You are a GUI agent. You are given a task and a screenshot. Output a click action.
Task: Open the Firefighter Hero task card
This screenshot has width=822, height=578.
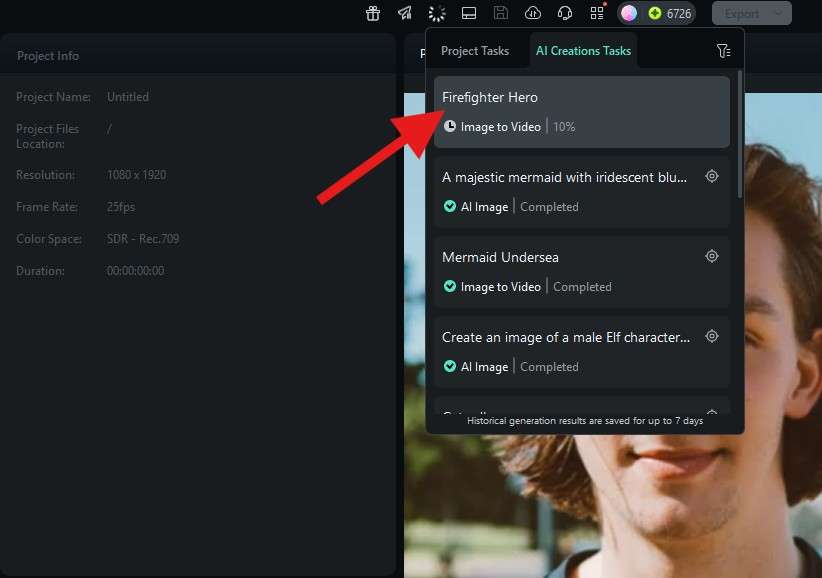coord(582,112)
